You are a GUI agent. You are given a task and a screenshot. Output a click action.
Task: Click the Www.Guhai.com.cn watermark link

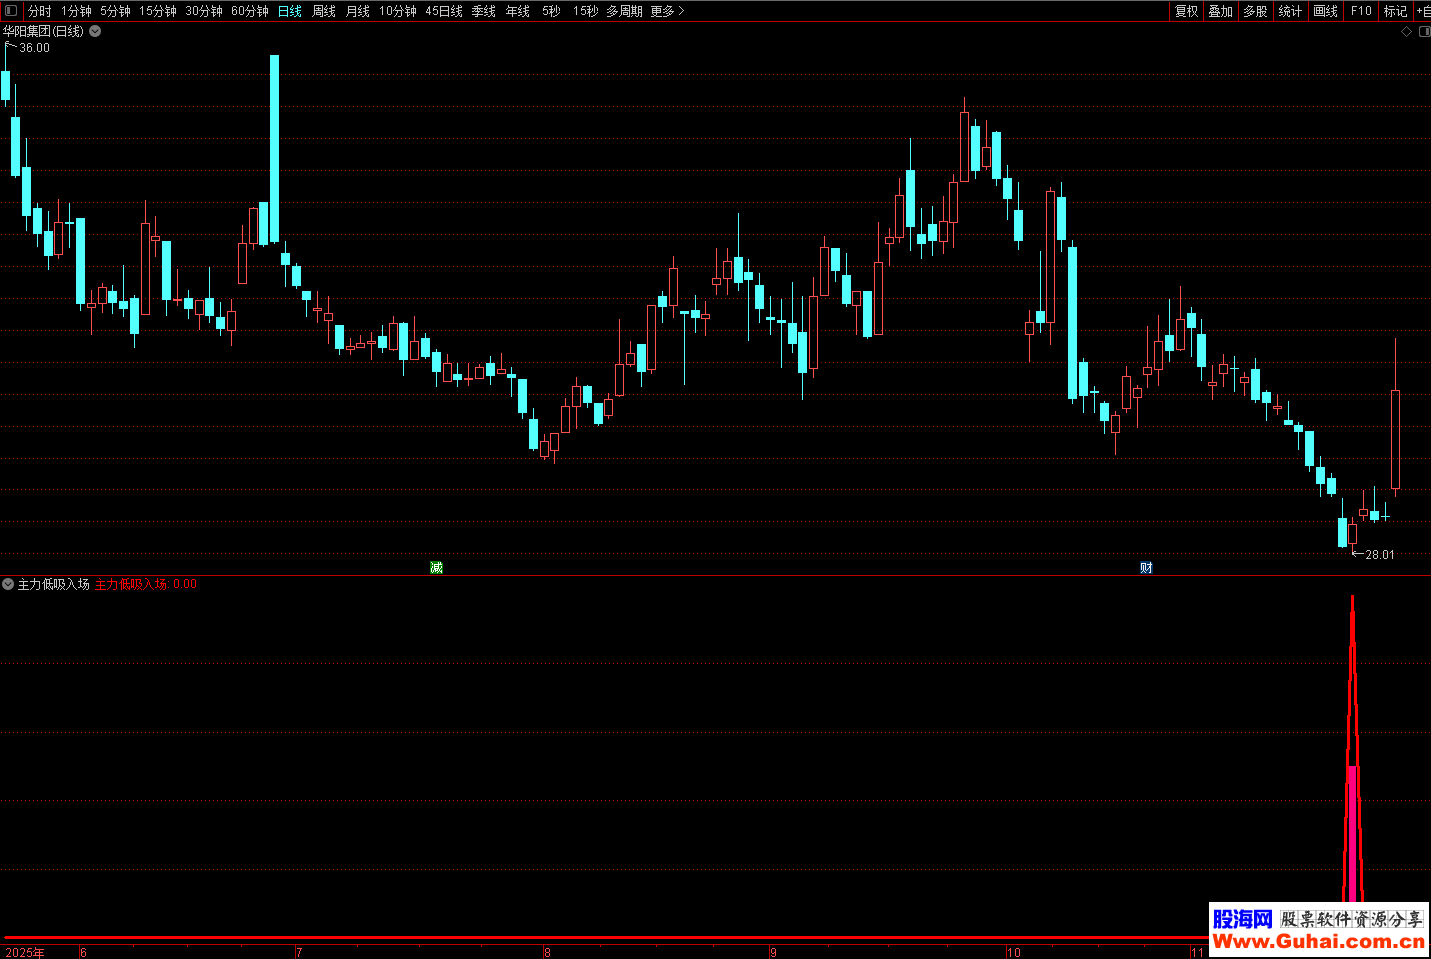tap(1318, 941)
